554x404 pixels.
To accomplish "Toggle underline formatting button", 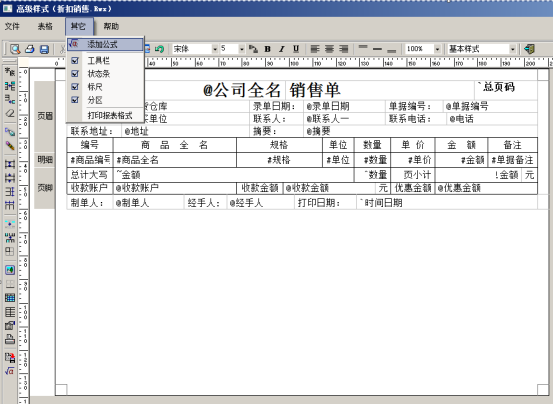I will coord(296,49).
